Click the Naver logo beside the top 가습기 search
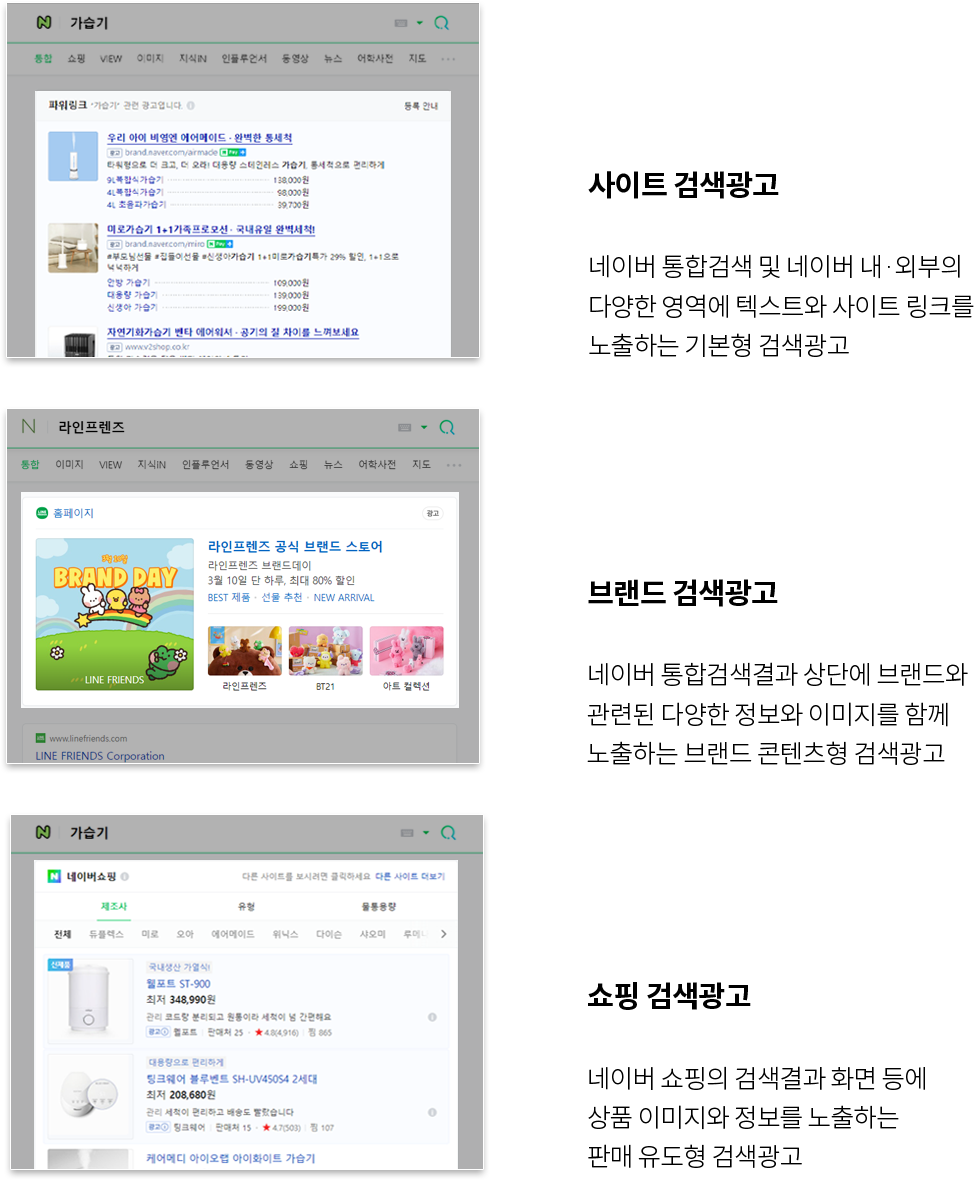The height and width of the screenshot is (1180, 974). click(44, 23)
